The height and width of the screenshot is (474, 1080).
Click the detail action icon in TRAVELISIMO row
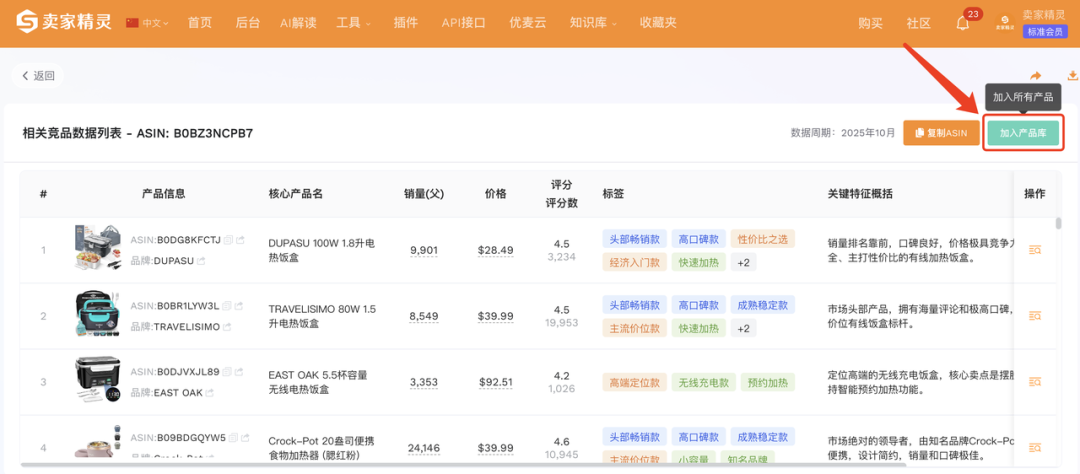click(x=1035, y=316)
